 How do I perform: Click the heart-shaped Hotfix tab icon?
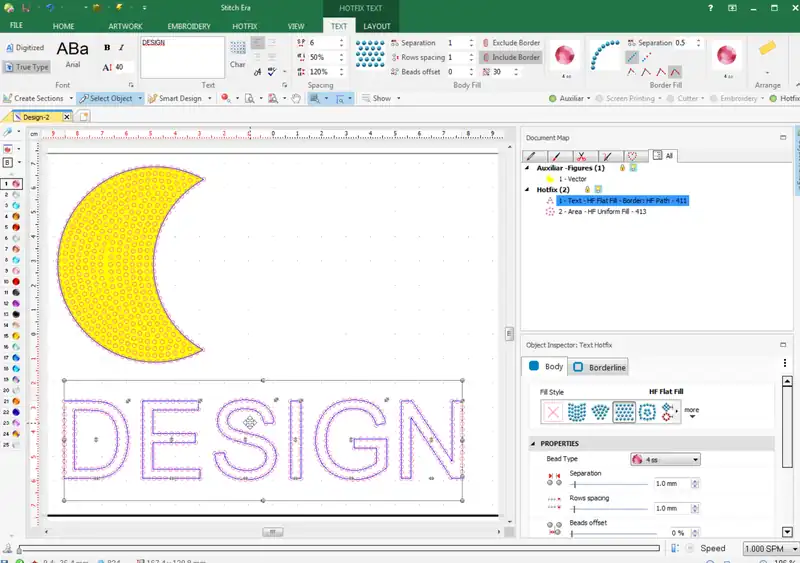point(631,156)
